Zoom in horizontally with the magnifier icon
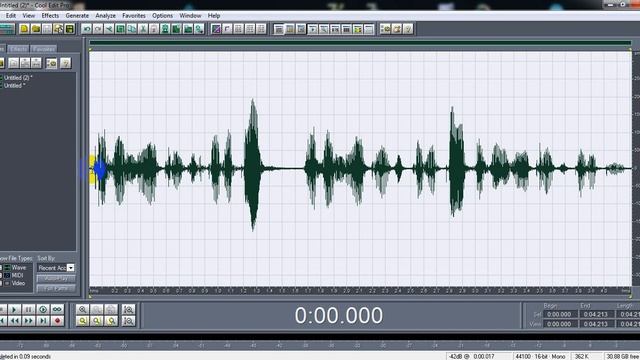 click(82, 309)
